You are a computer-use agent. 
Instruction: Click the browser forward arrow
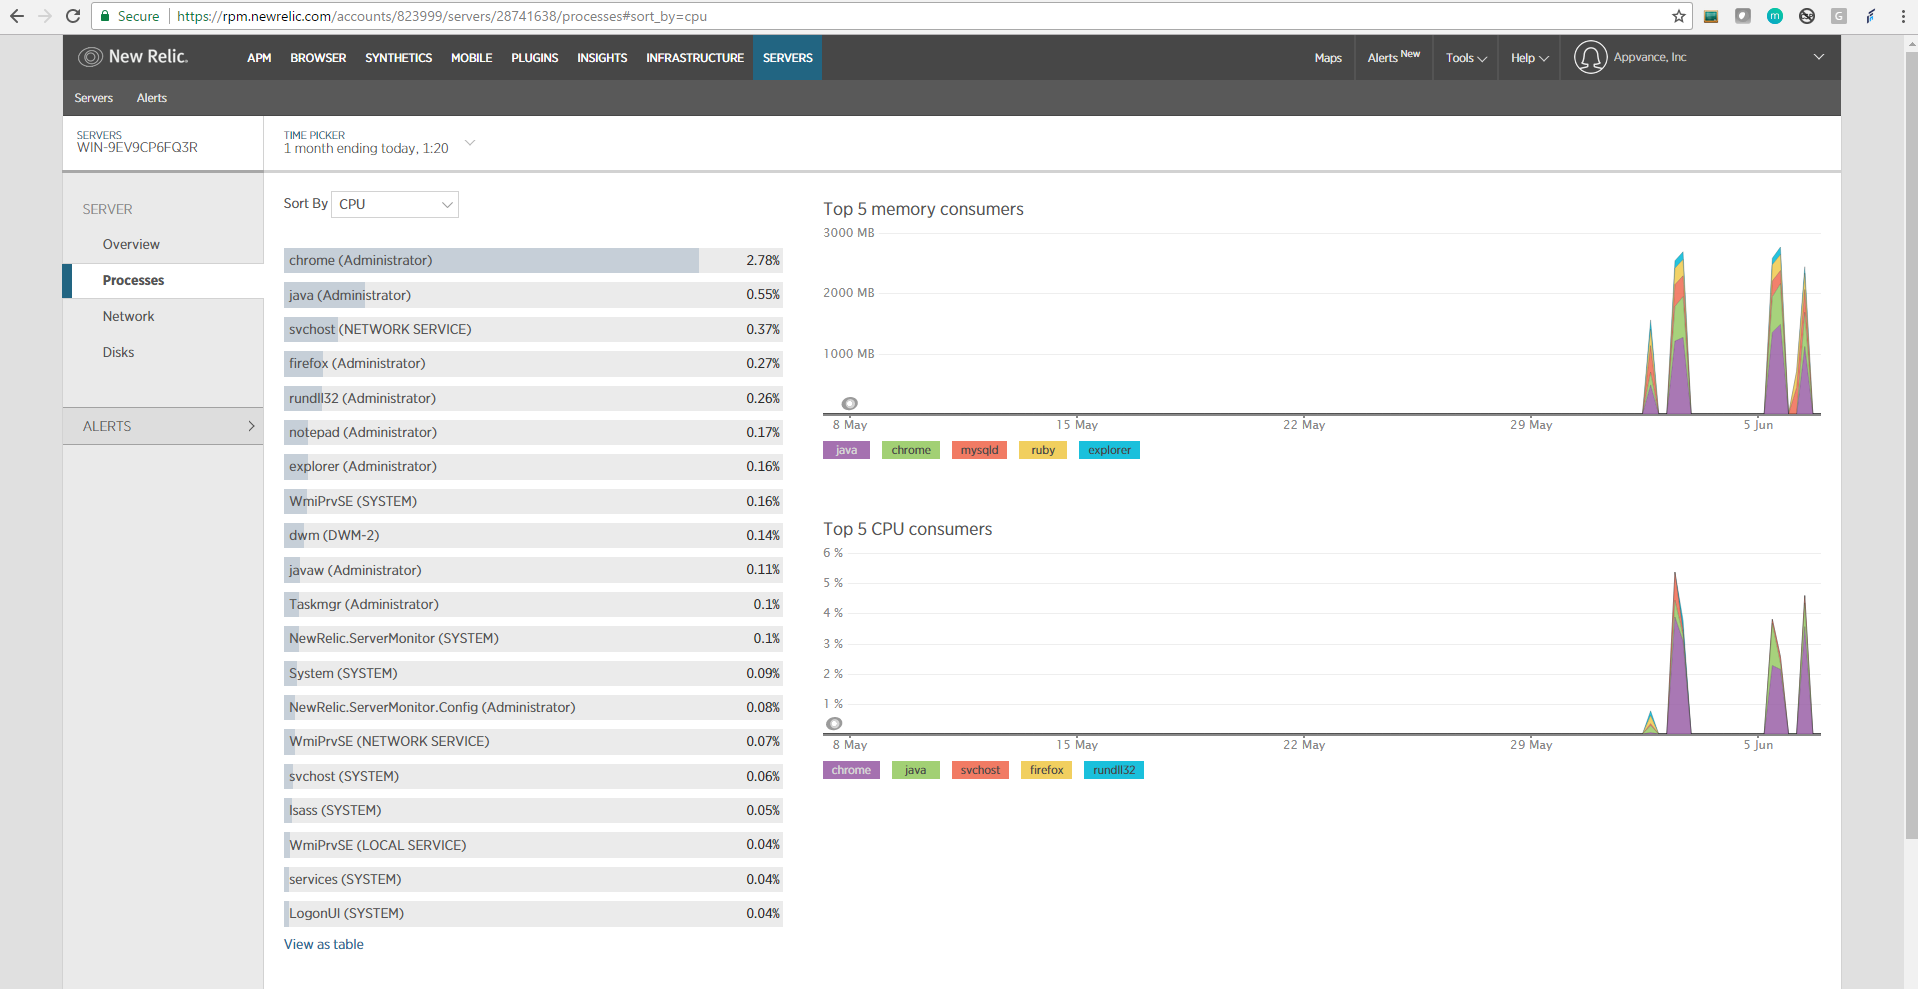45,16
